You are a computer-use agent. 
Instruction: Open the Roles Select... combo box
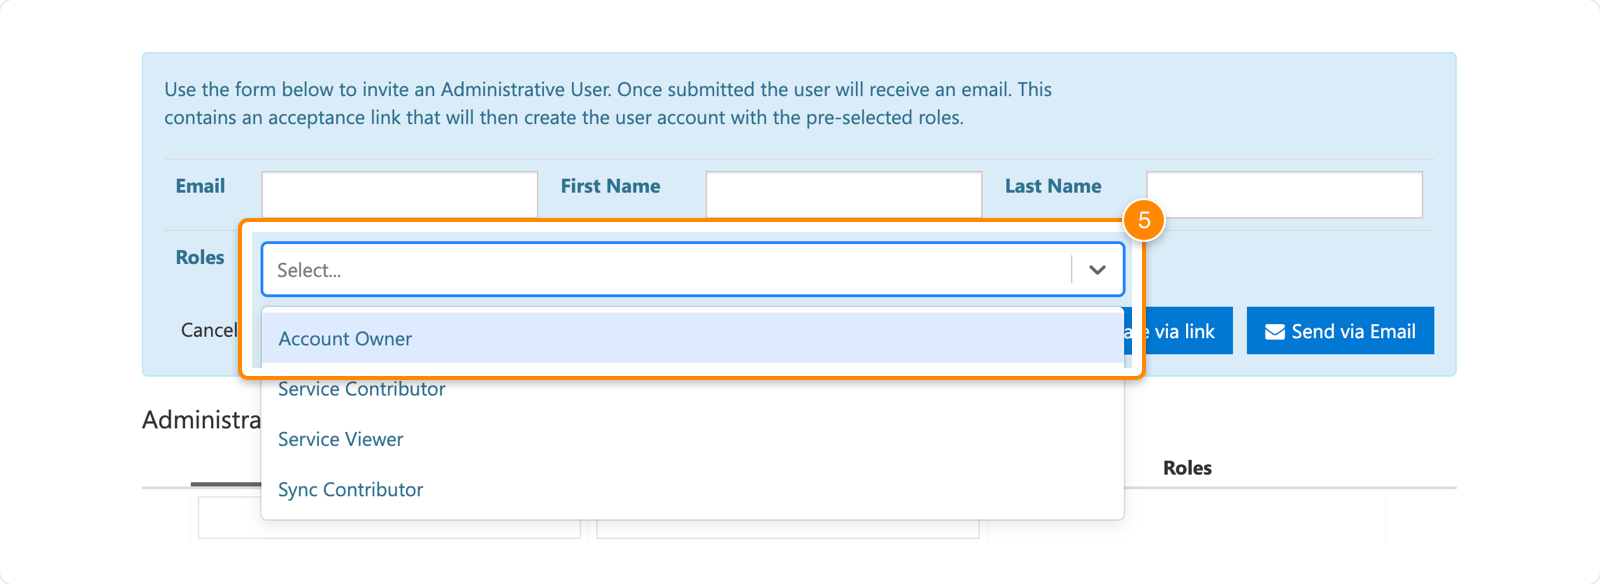(665, 270)
